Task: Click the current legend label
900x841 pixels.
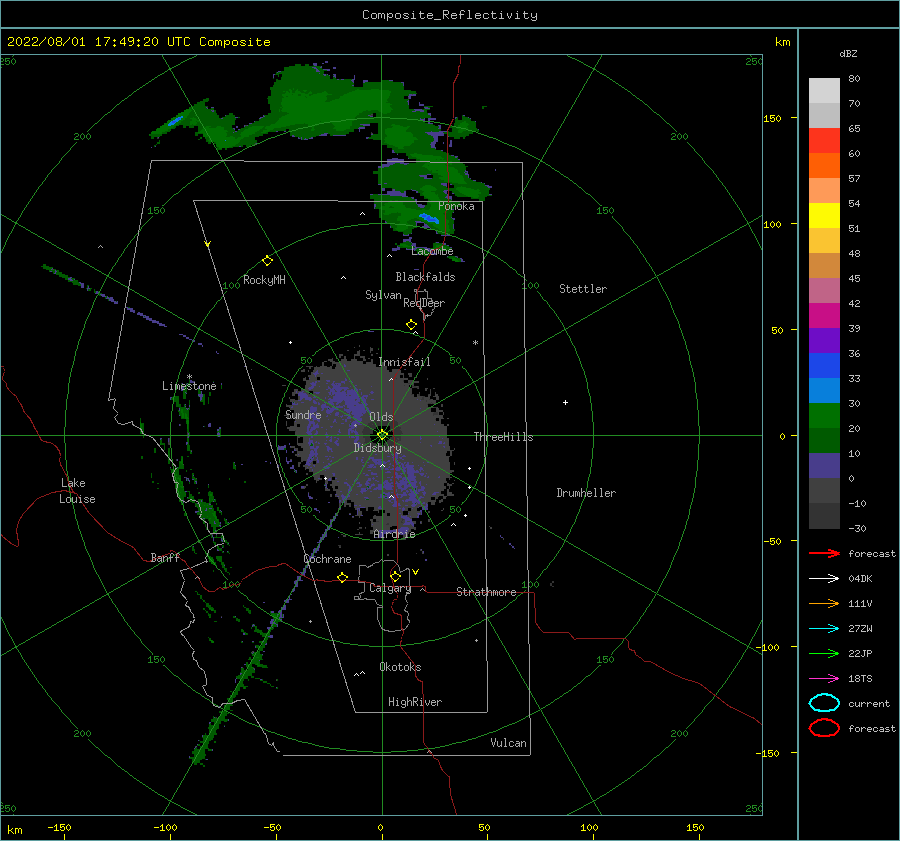Action: [868, 703]
